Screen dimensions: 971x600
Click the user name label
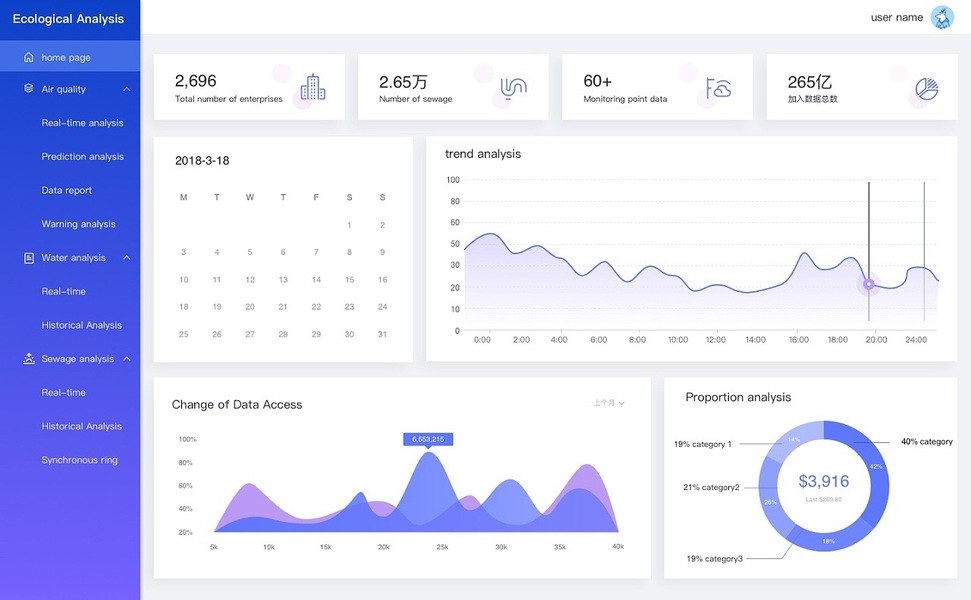pyautogui.click(x=897, y=17)
